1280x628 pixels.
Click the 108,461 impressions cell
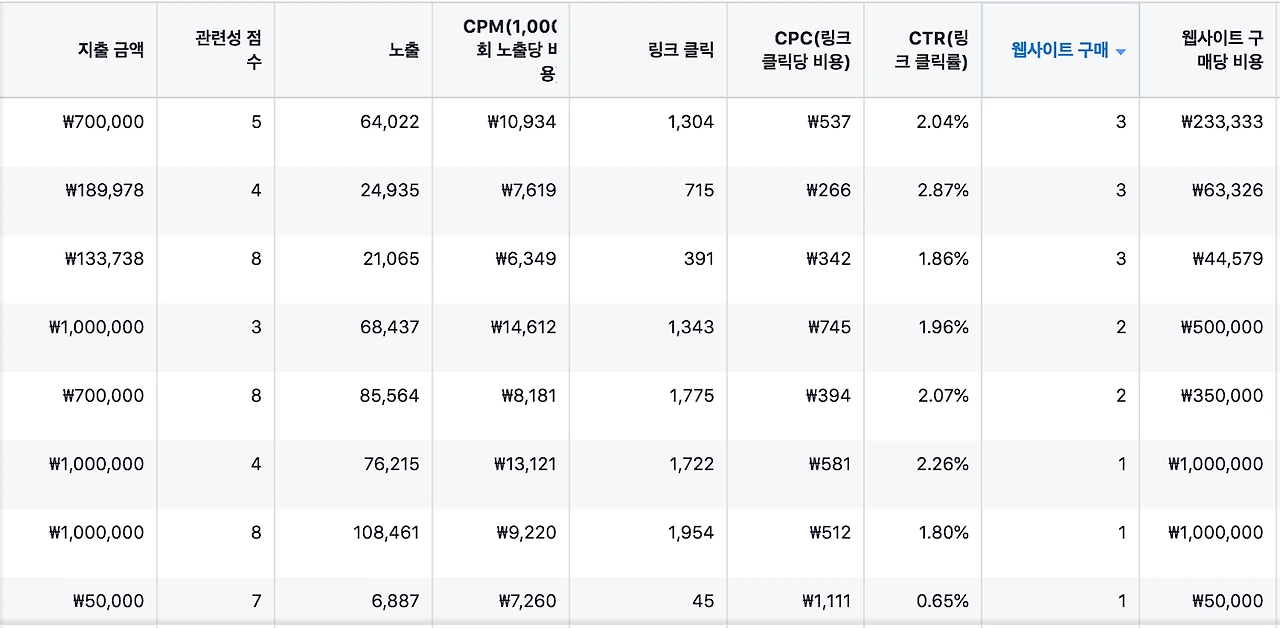coord(386,532)
